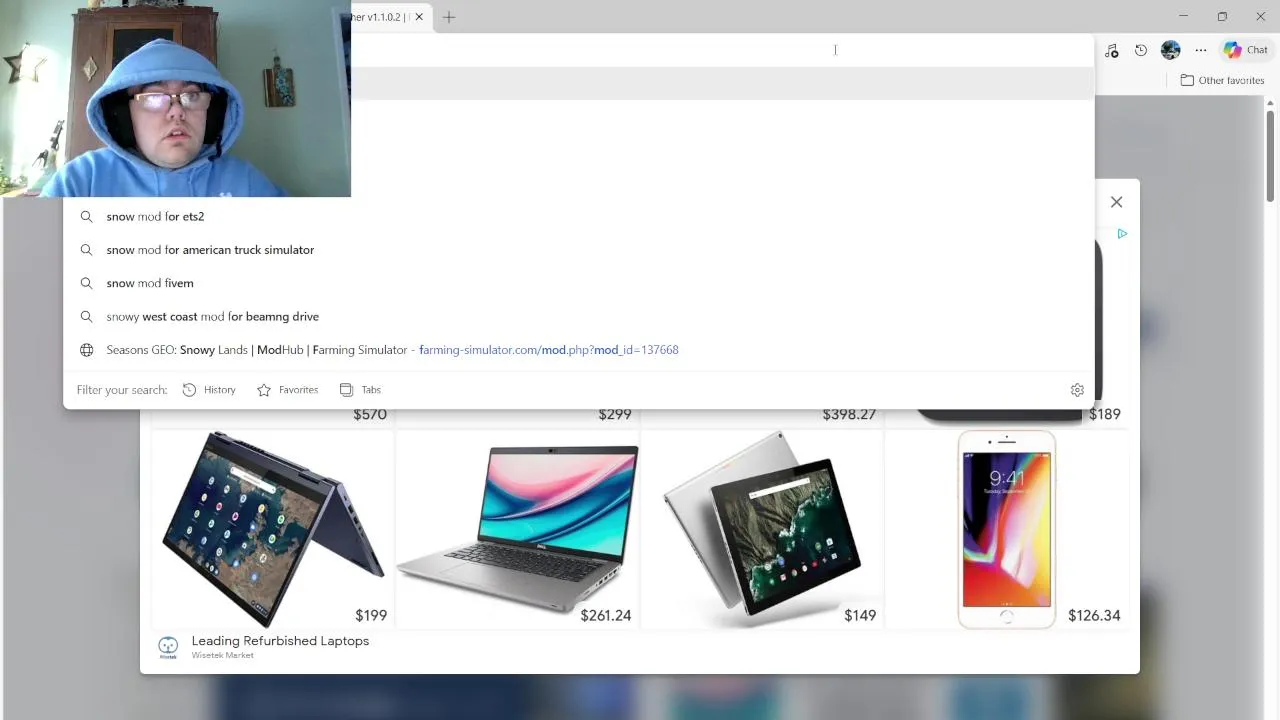1280x720 pixels.
Task: Click the $570 price label
Action: [369, 414]
